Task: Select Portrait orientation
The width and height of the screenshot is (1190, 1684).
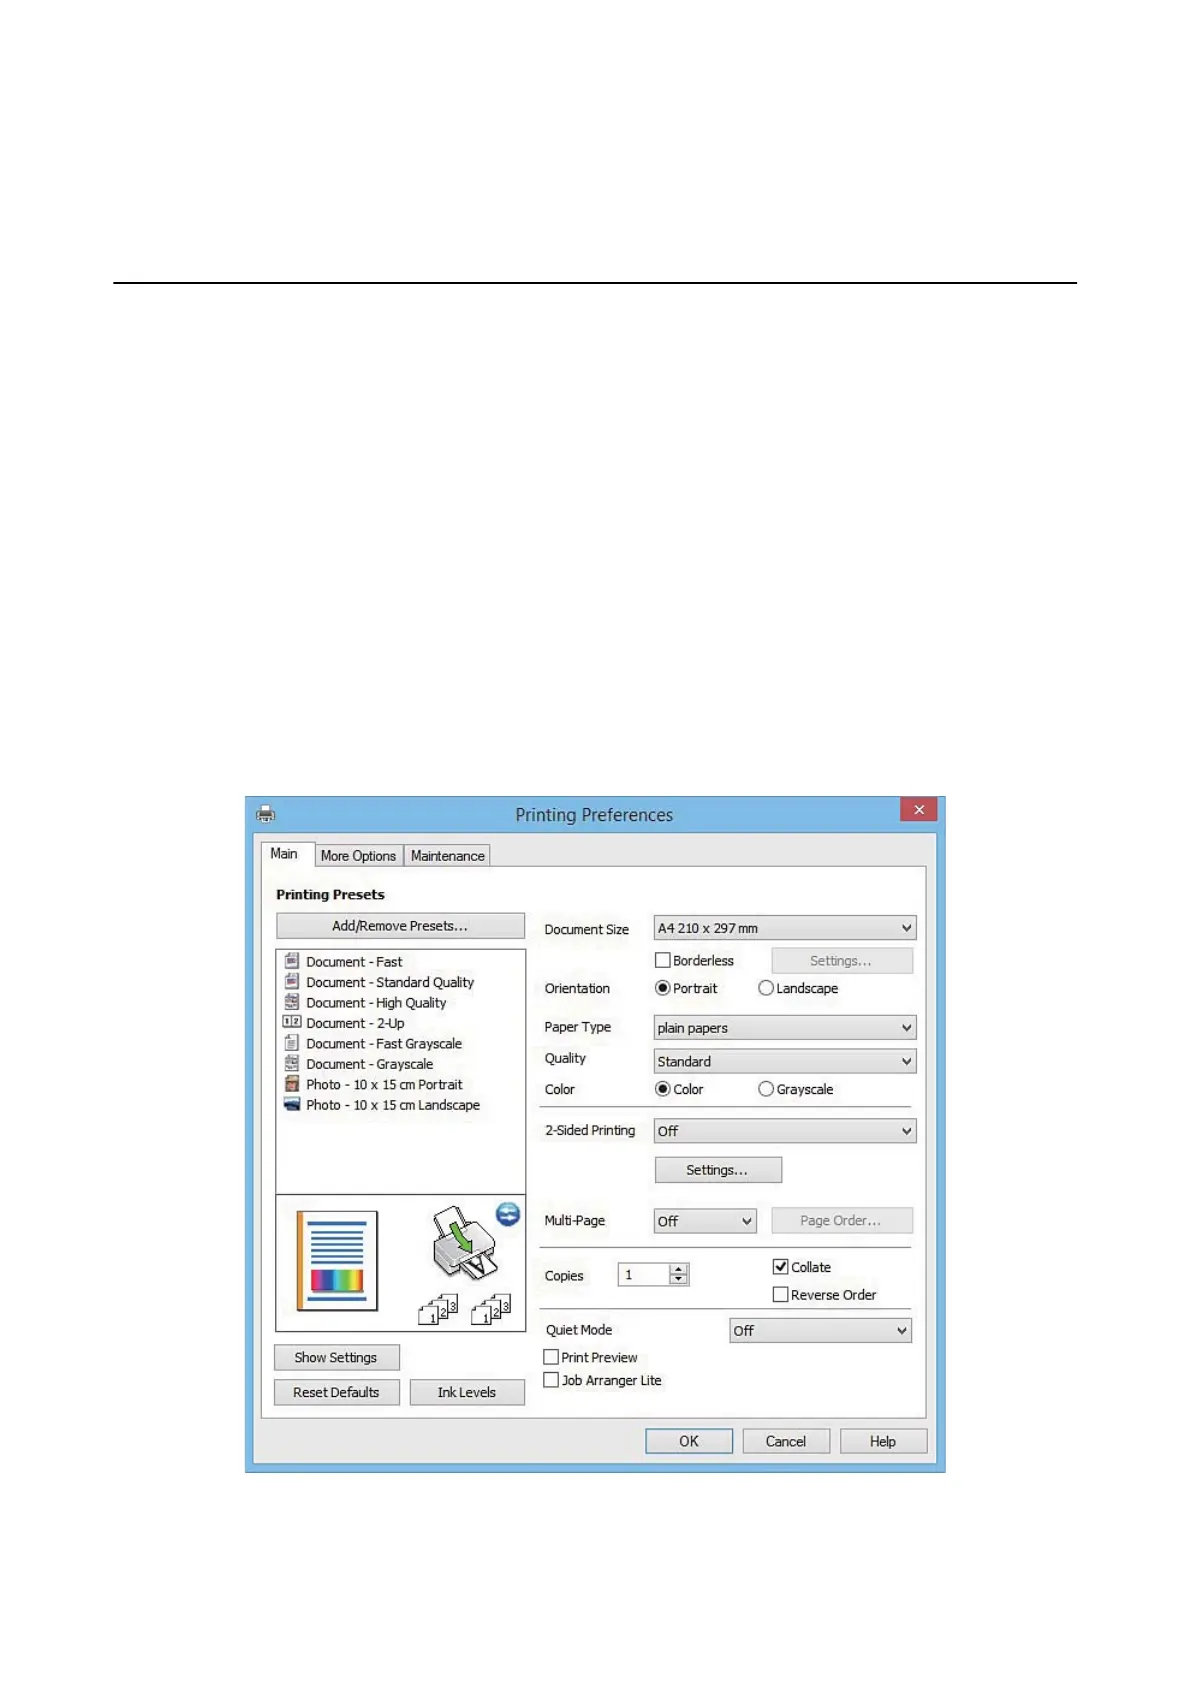Action: pyautogui.click(x=662, y=988)
